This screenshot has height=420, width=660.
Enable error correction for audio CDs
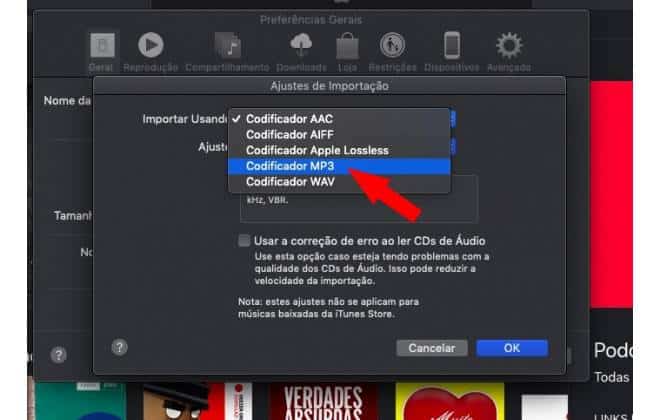244,241
